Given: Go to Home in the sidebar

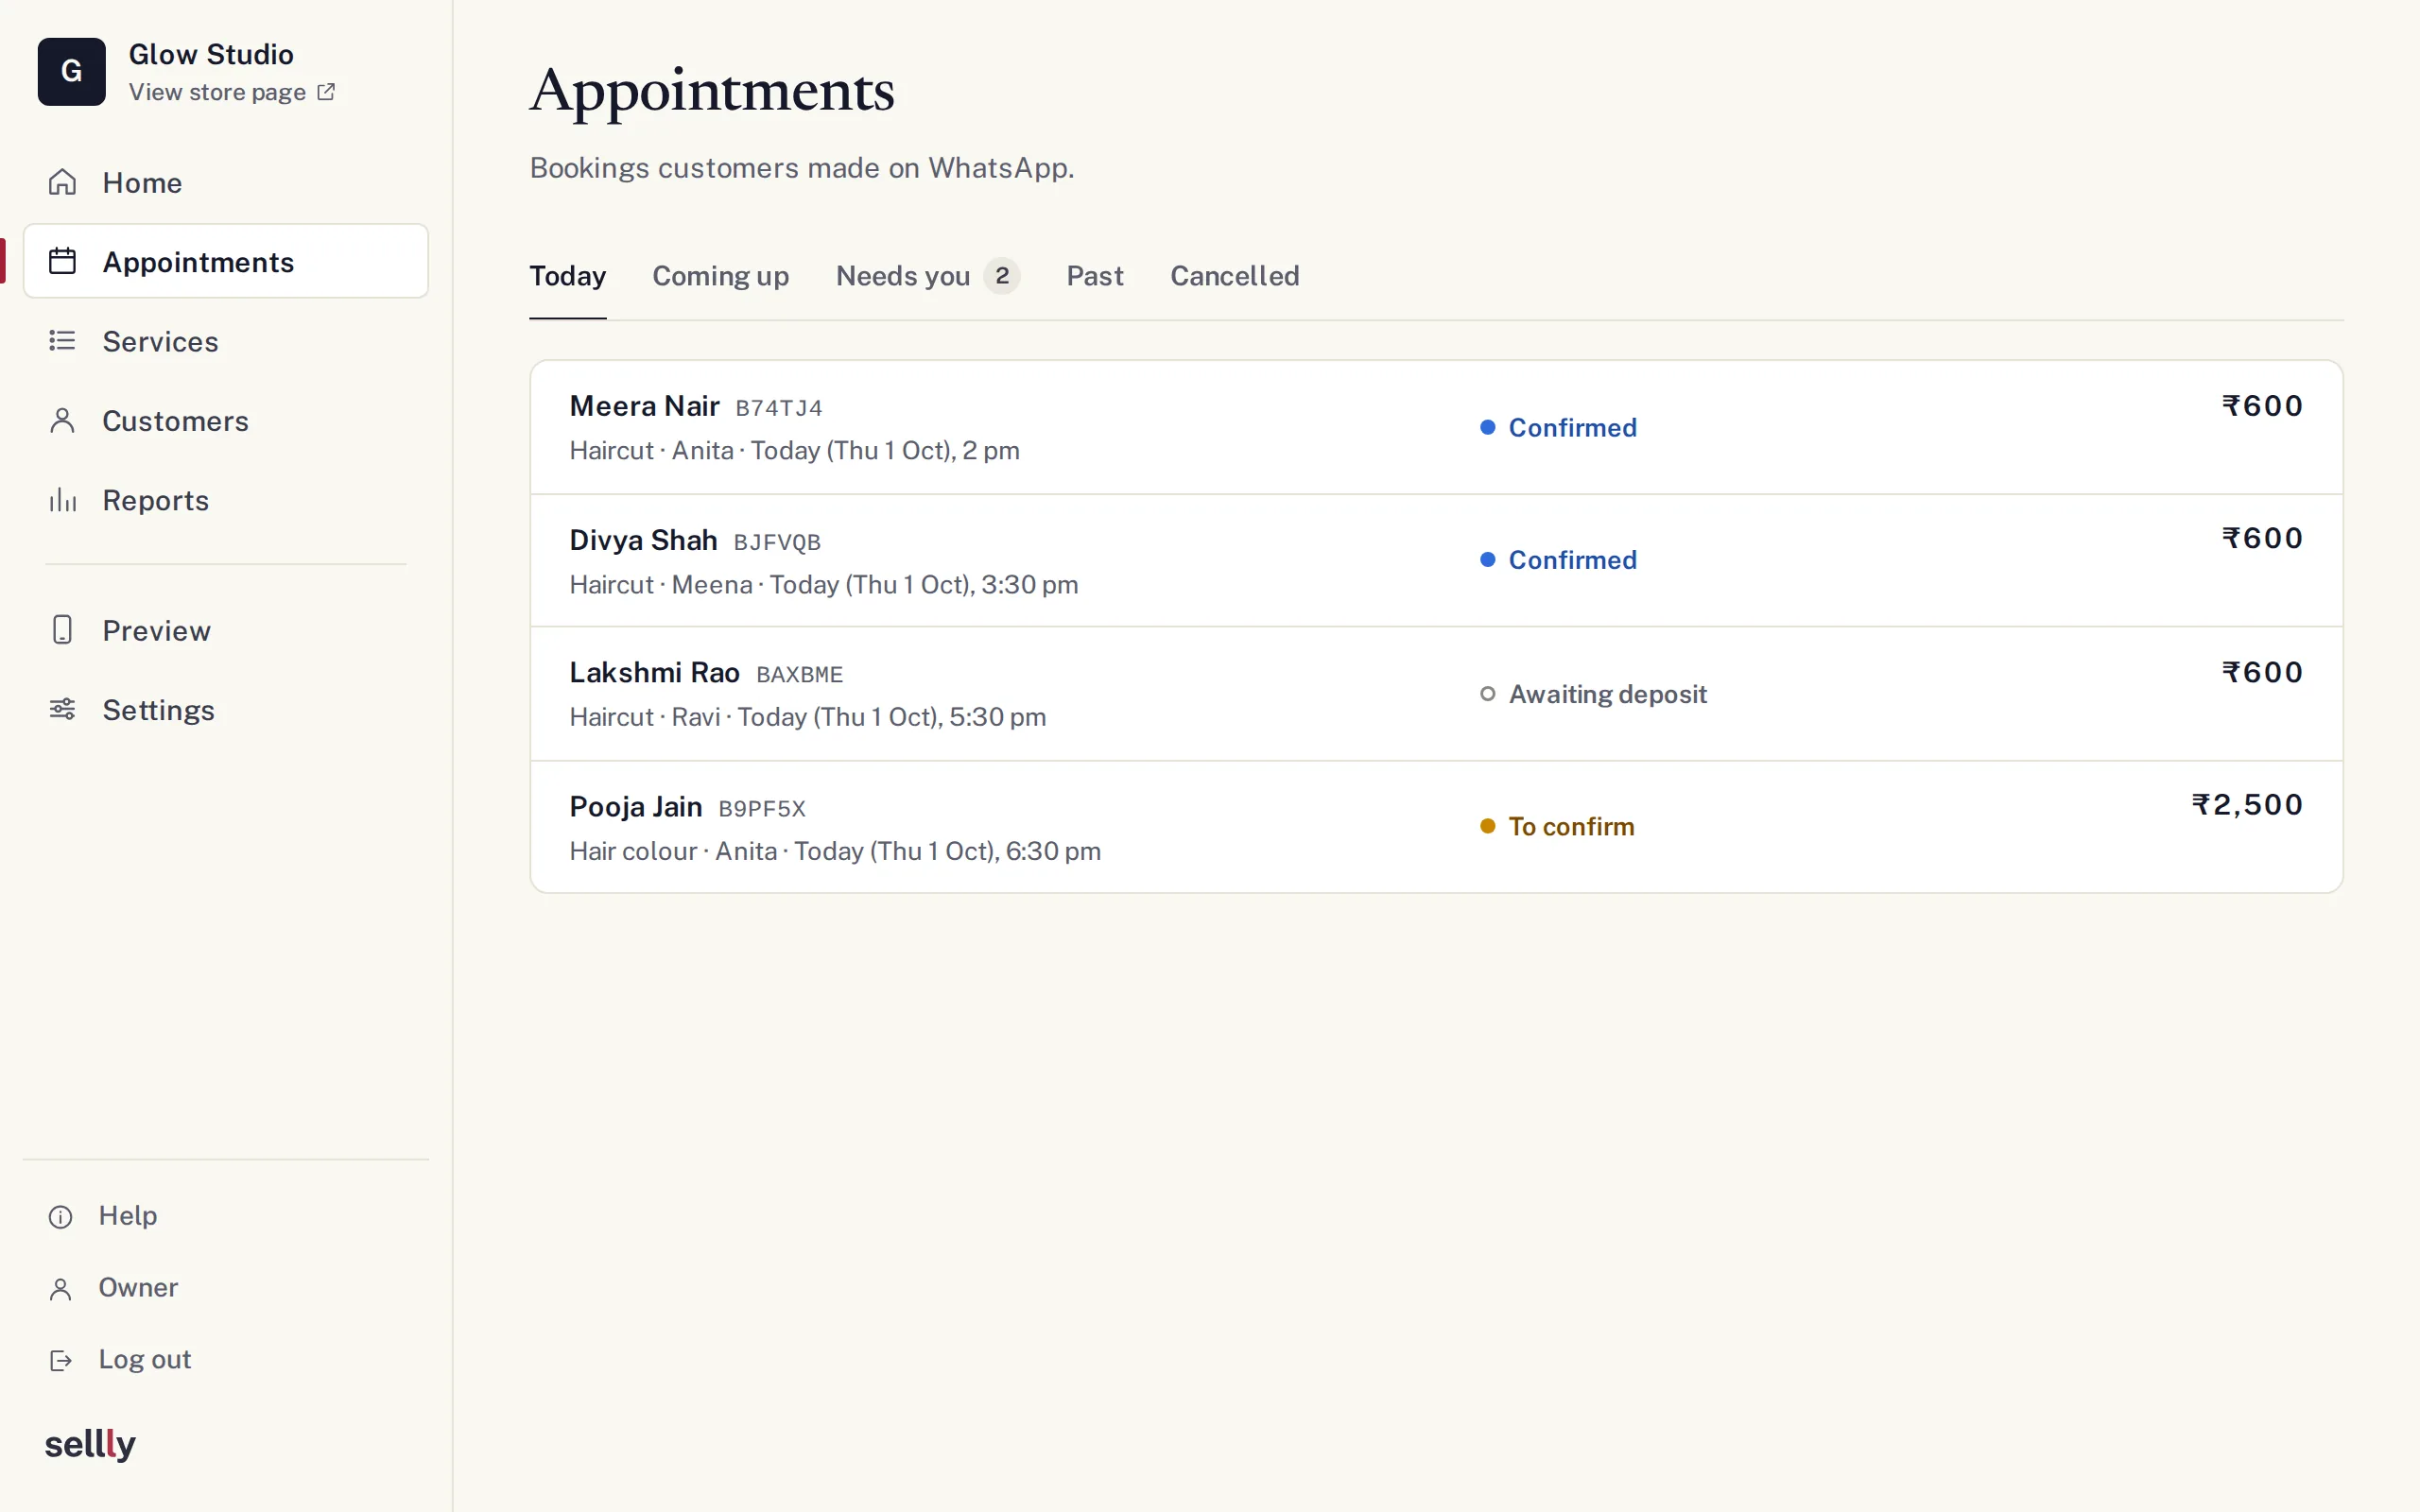Looking at the screenshot, I should [x=226, y=182].
